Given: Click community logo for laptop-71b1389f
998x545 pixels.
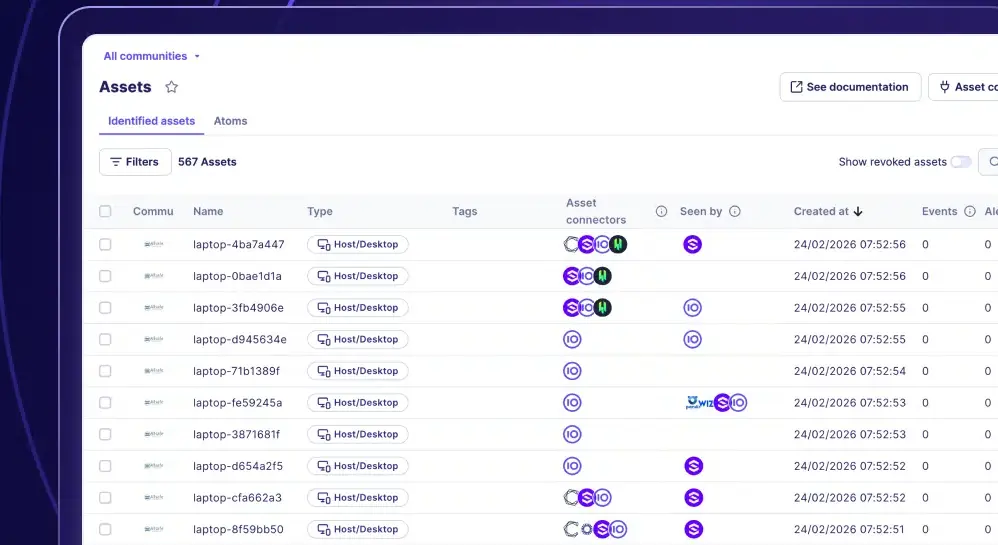Looking at the screenshot, I should [x=153, y=371].
